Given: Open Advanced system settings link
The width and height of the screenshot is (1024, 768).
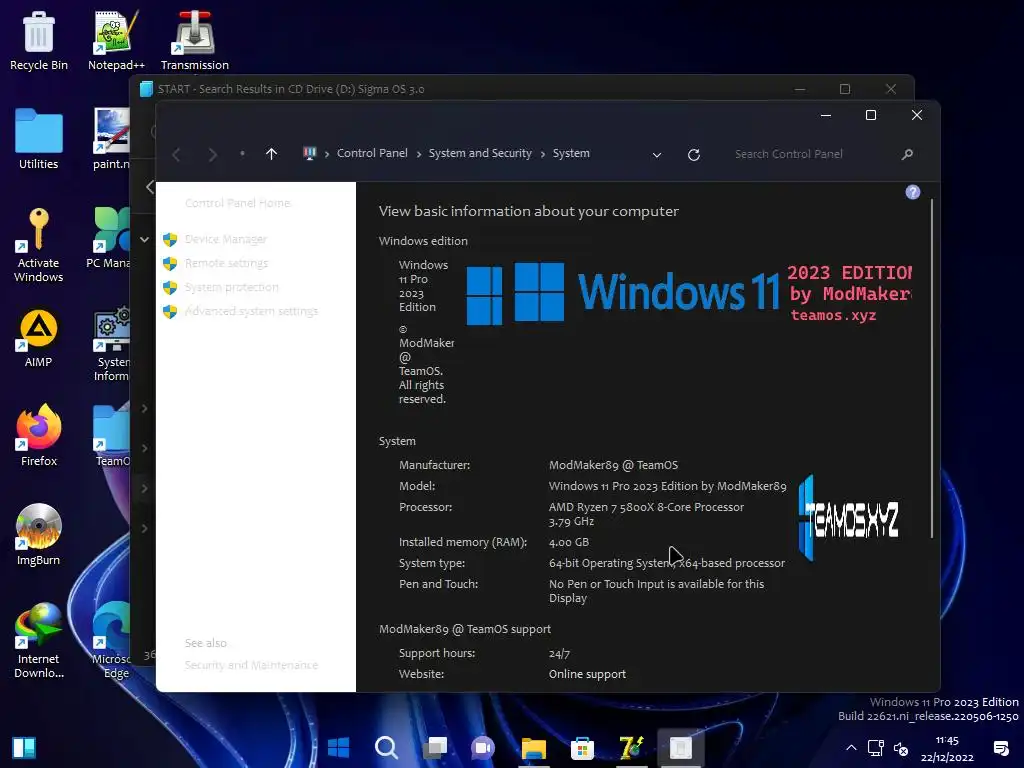Looking at the screenshot, I should pyautogui.click(x=251, y=312).
